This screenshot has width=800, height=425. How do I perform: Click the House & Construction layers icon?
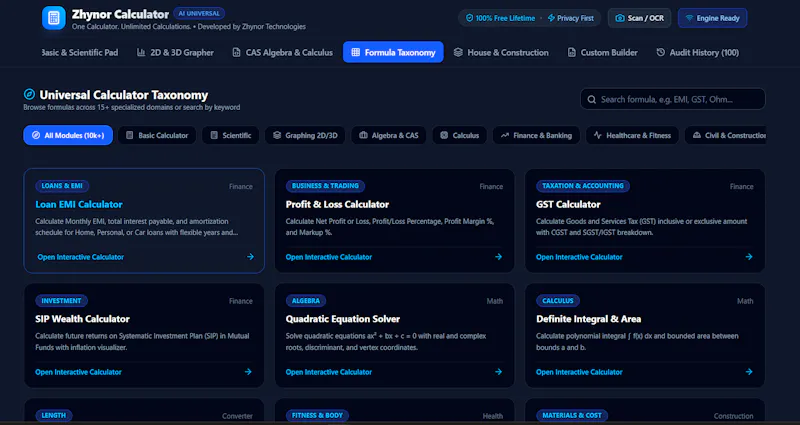click(458, 52)
